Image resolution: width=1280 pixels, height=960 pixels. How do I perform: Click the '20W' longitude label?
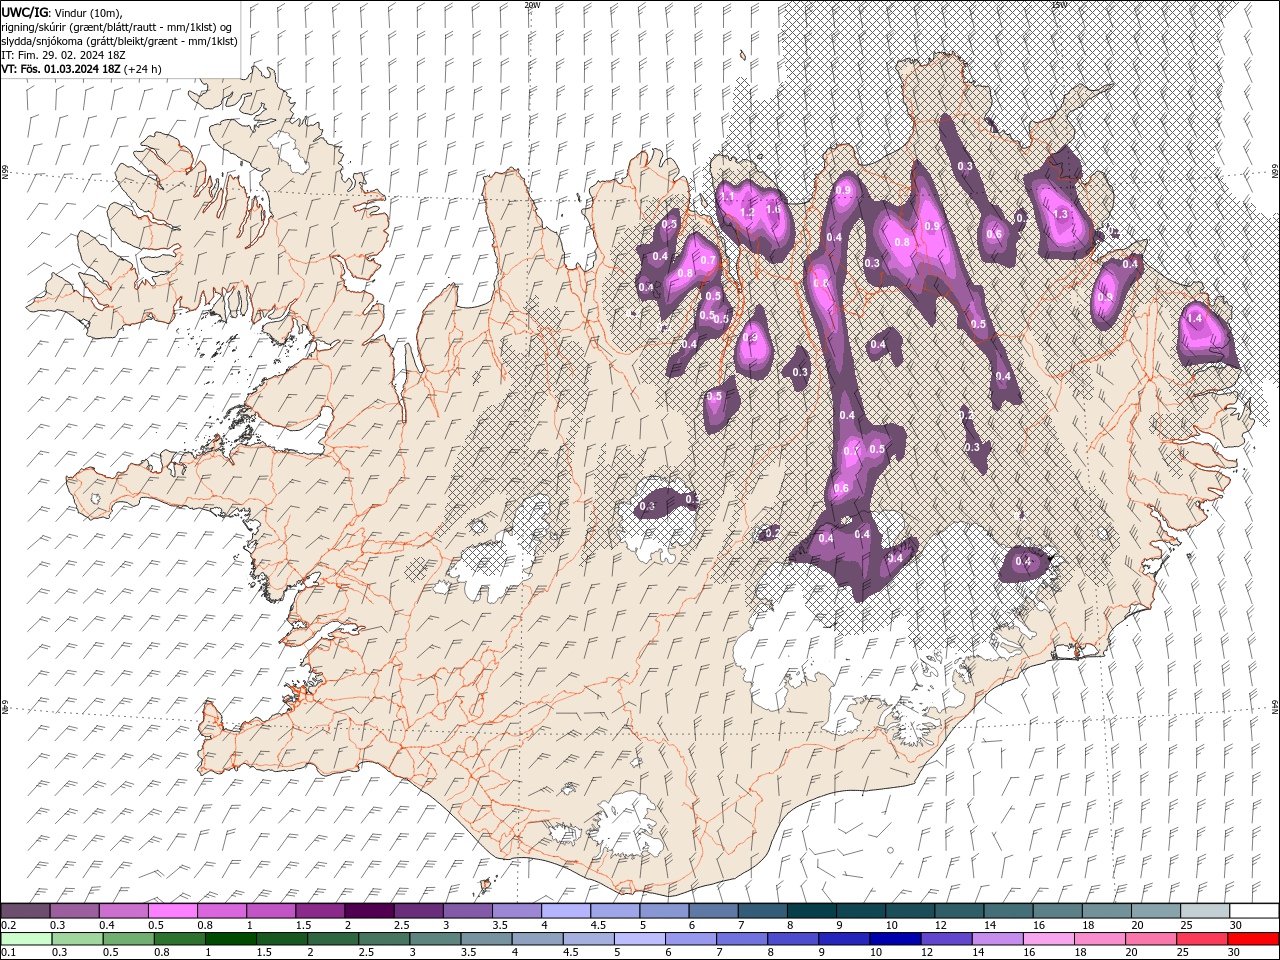point(532,5)
